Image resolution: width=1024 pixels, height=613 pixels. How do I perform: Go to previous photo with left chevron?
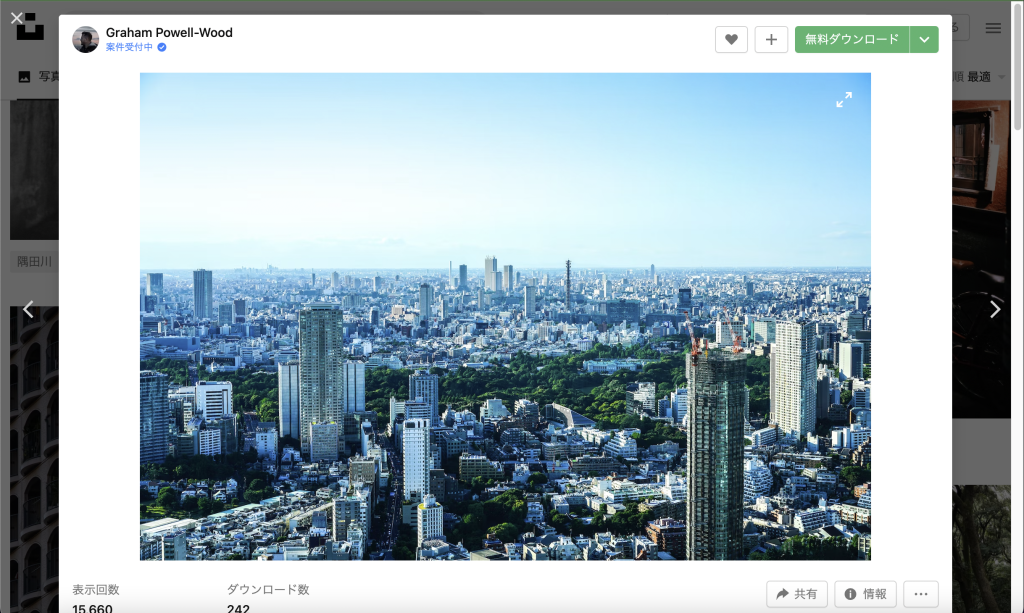tap(28, 309)
